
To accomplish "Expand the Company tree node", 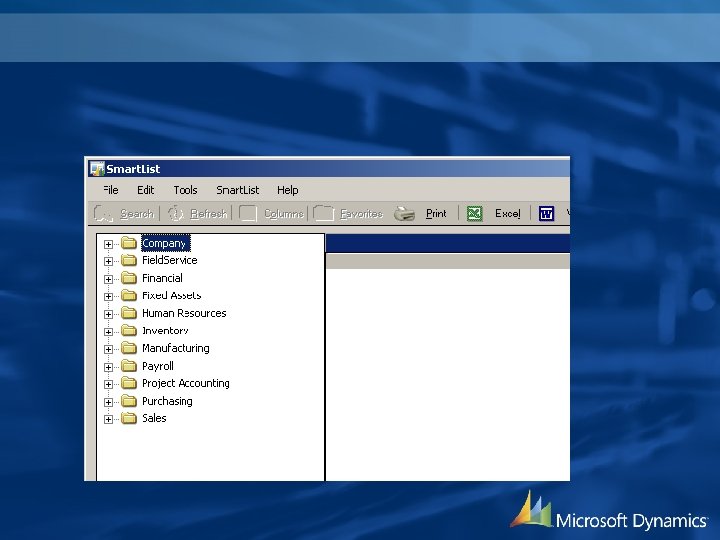I will point(108,244).
